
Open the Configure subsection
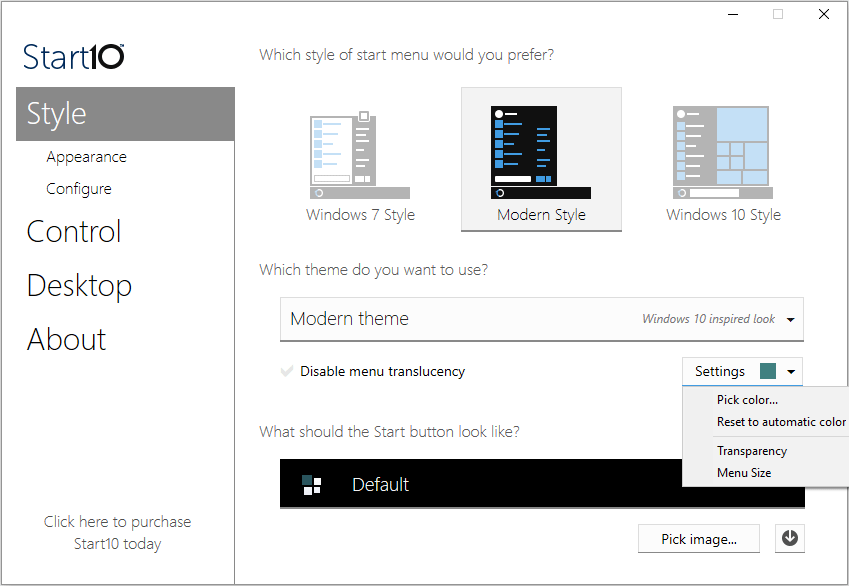point(79,188)
